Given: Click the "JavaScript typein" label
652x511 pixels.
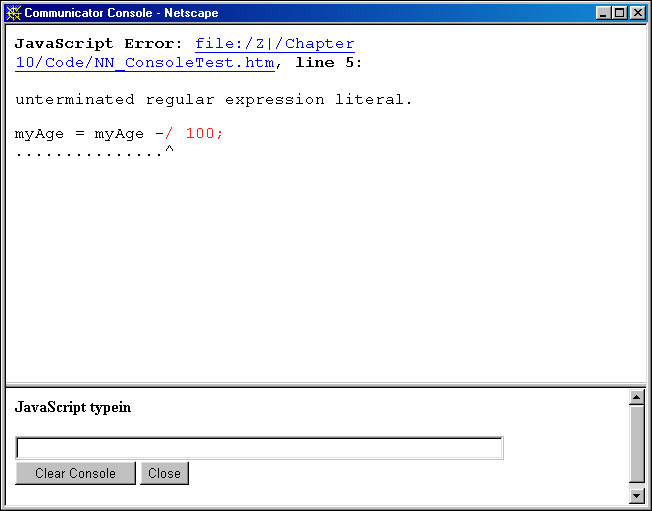Looking at the screenshot, I should (x=73, y=407).
